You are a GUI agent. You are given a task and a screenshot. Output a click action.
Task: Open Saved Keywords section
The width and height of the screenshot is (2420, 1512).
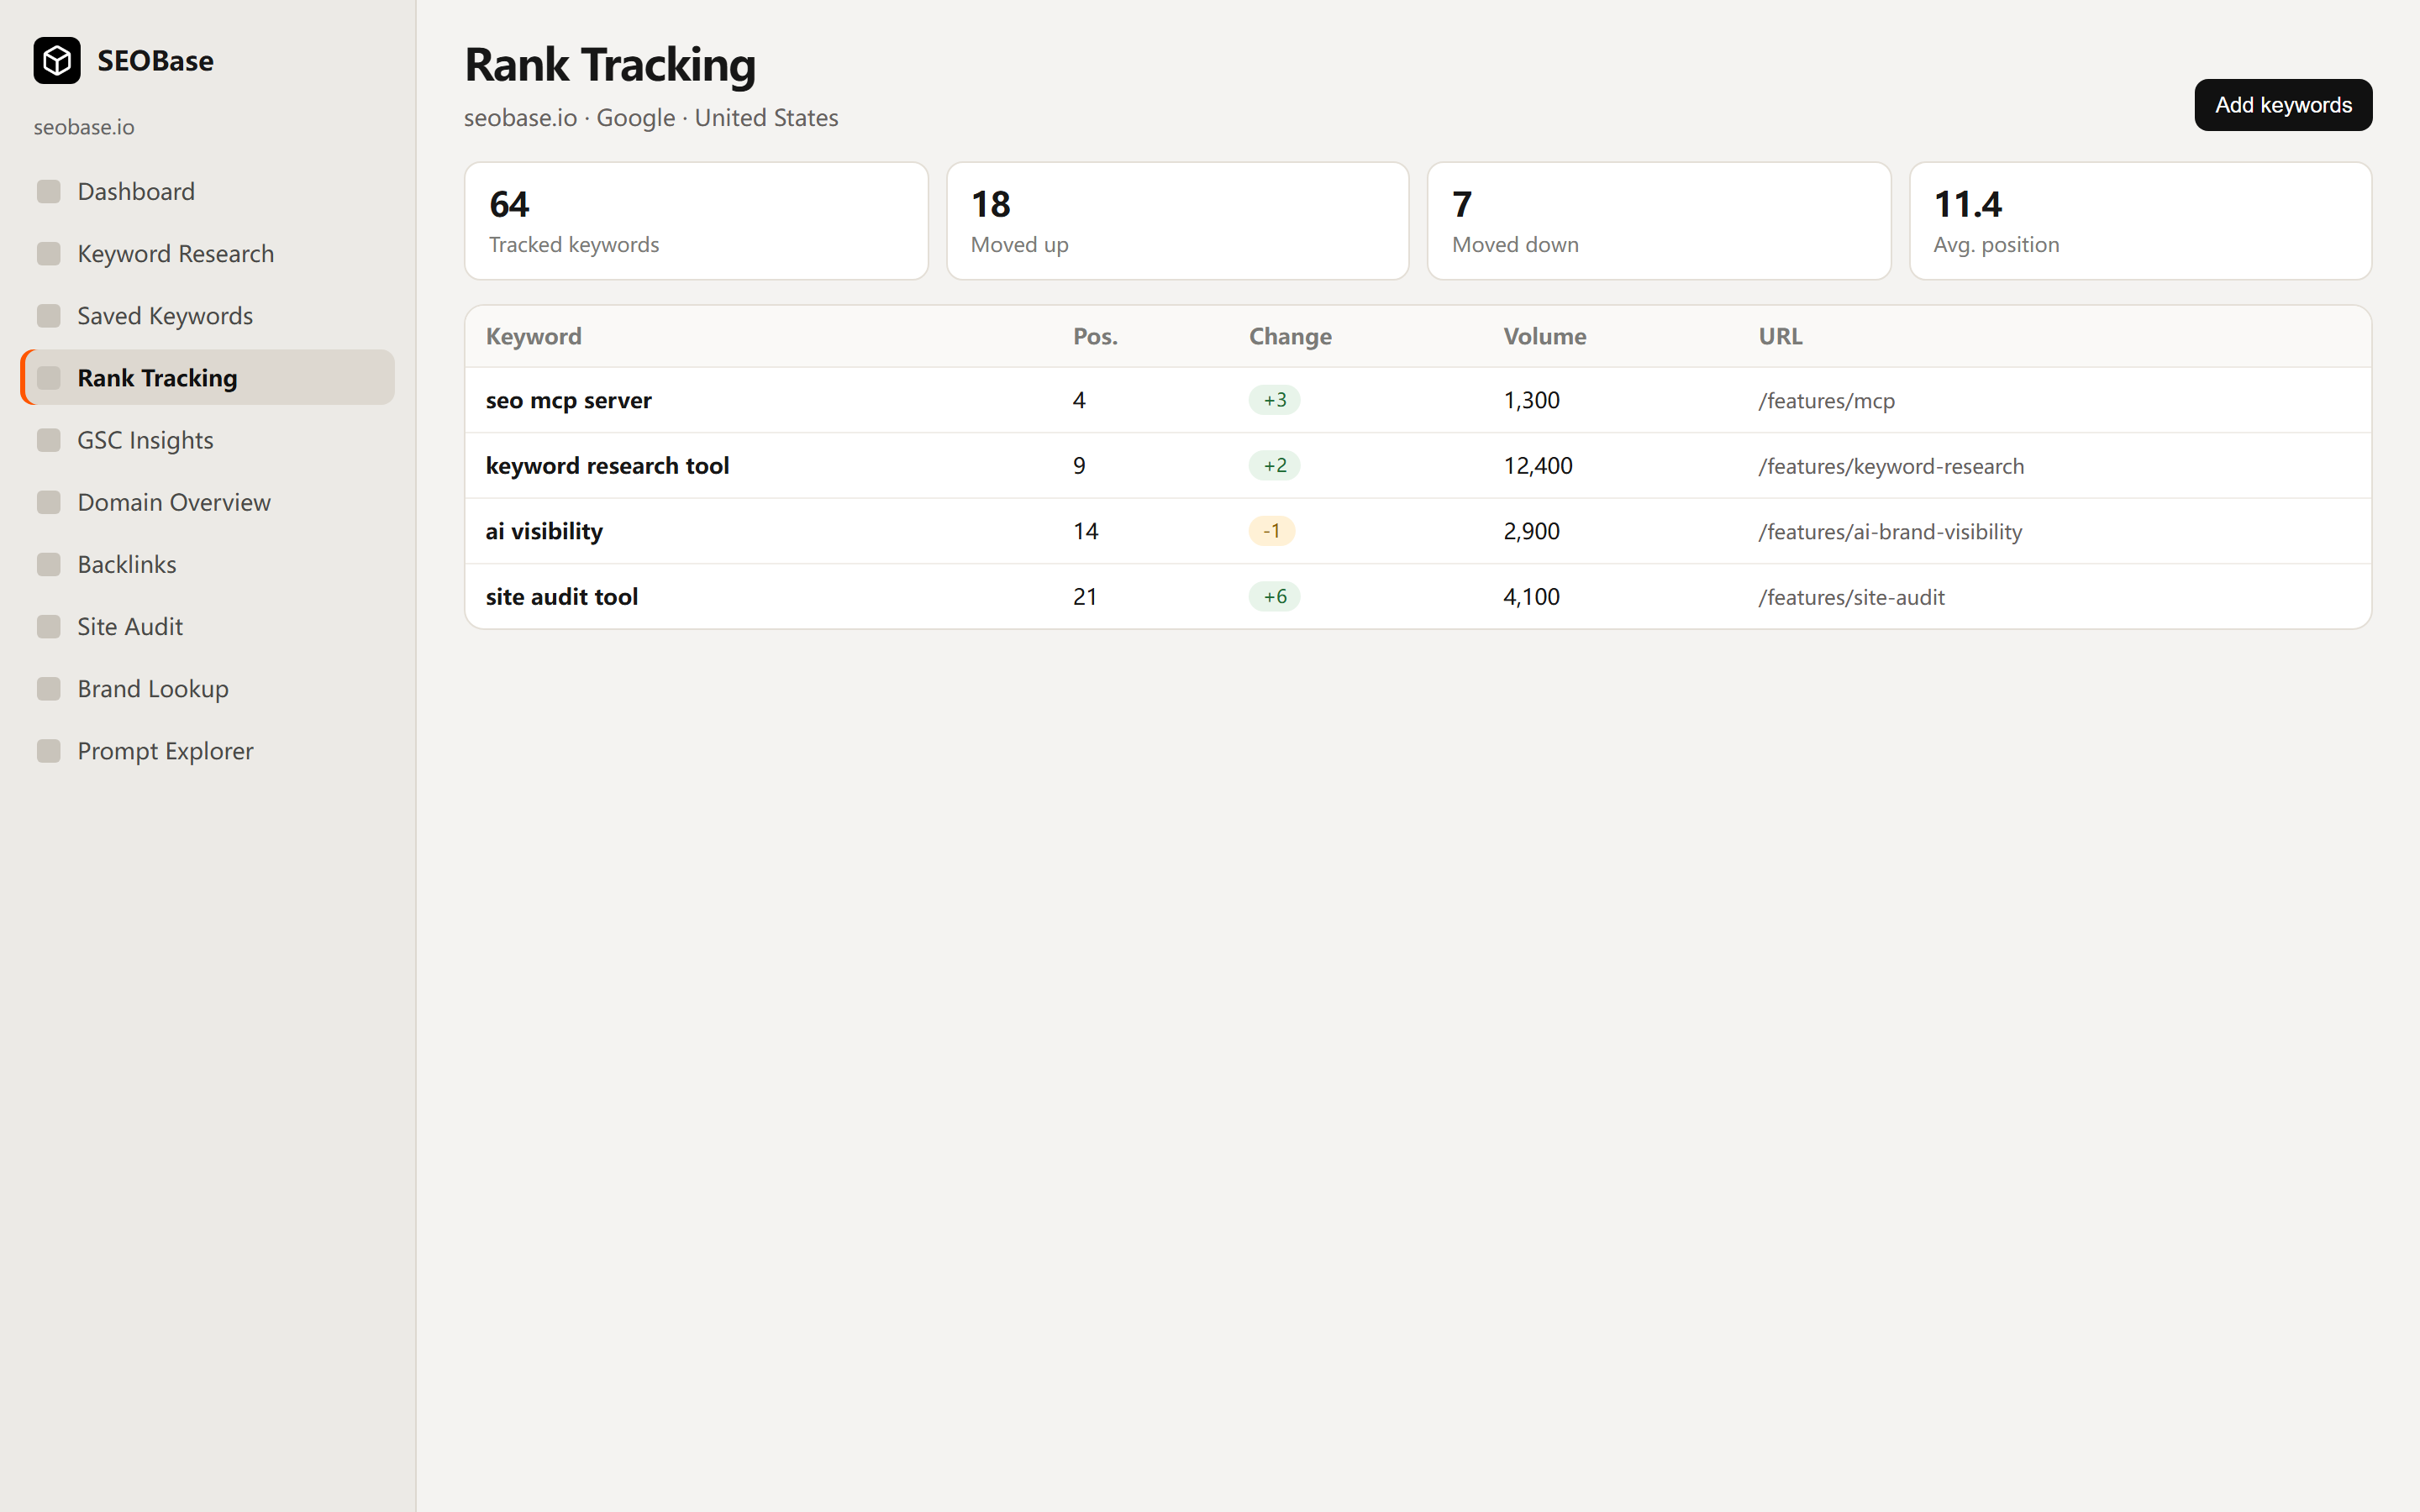click(x=207, y=315)
